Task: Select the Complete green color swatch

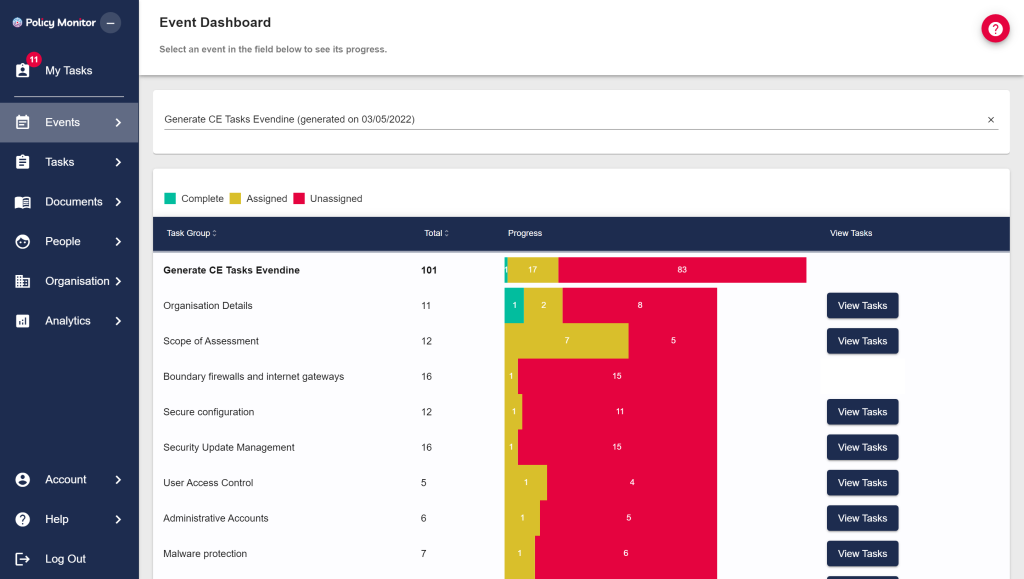Action: click(169, 198)
